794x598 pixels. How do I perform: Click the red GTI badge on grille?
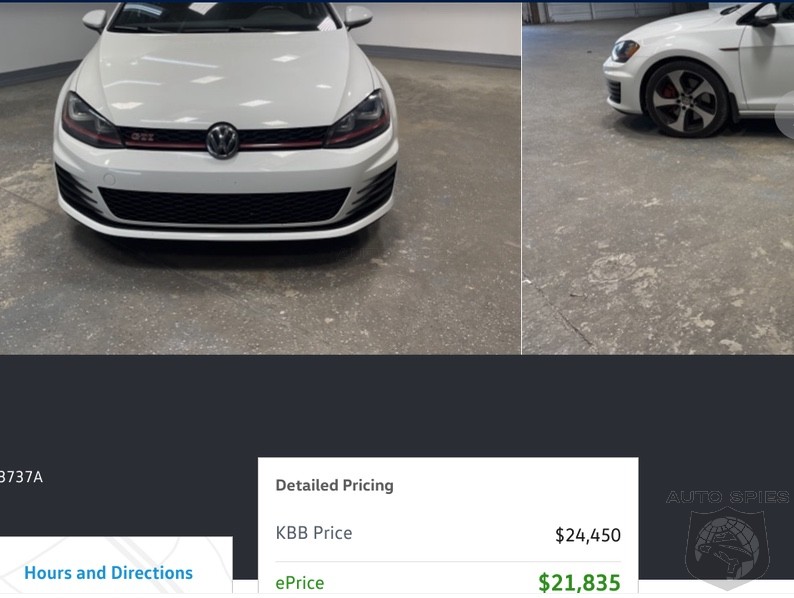point(142,136)
